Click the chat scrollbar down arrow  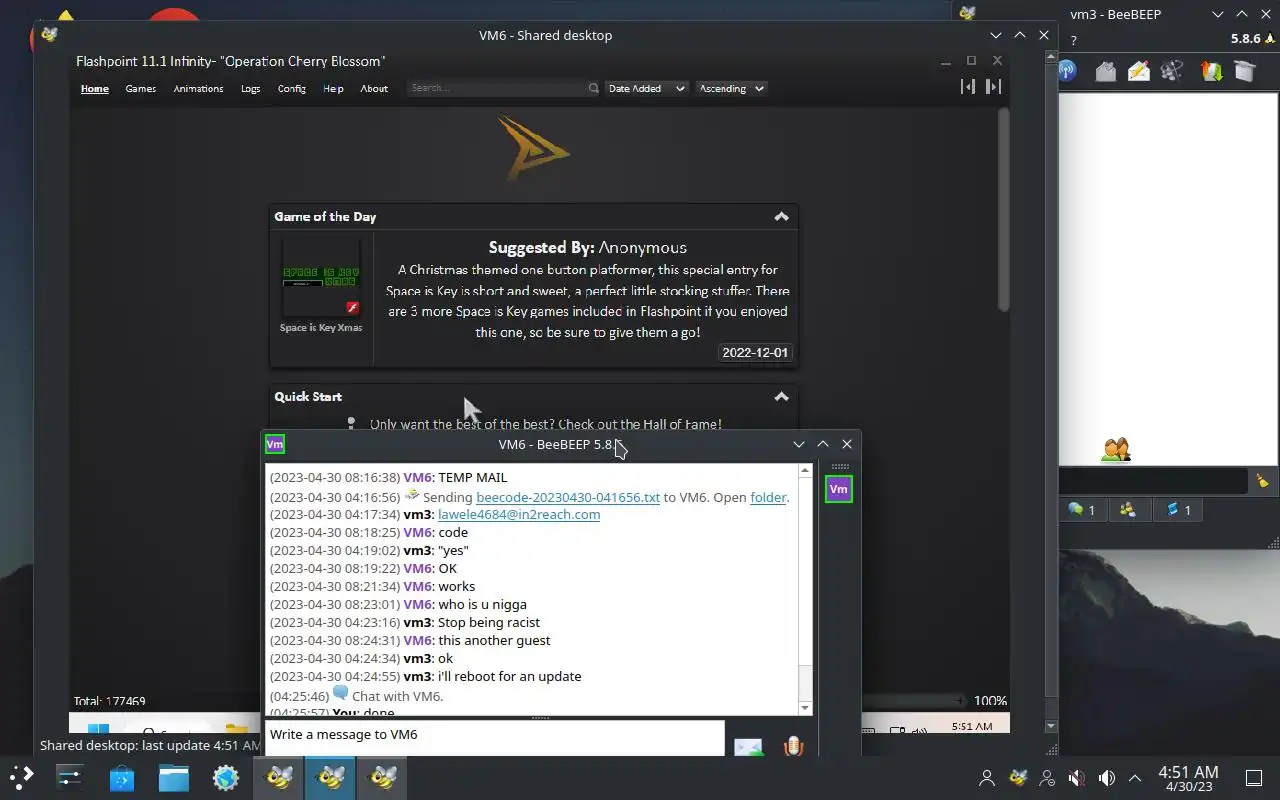pos(806,708)
